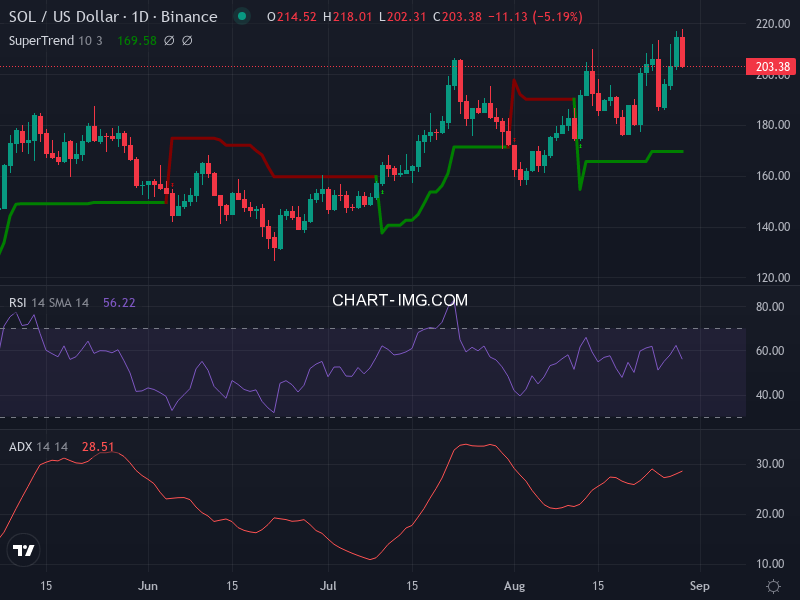Click the Aug label on the time axis
Viewport: 800px width, 600px height.
click(514, 586)
